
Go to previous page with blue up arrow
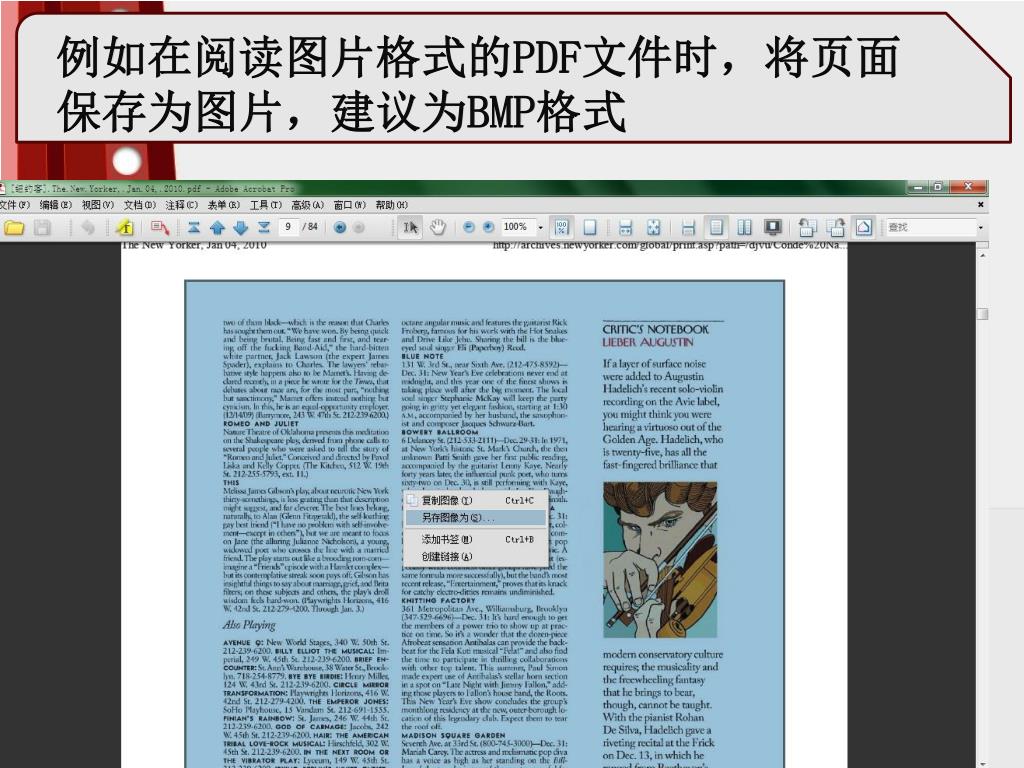pos(217,227)
